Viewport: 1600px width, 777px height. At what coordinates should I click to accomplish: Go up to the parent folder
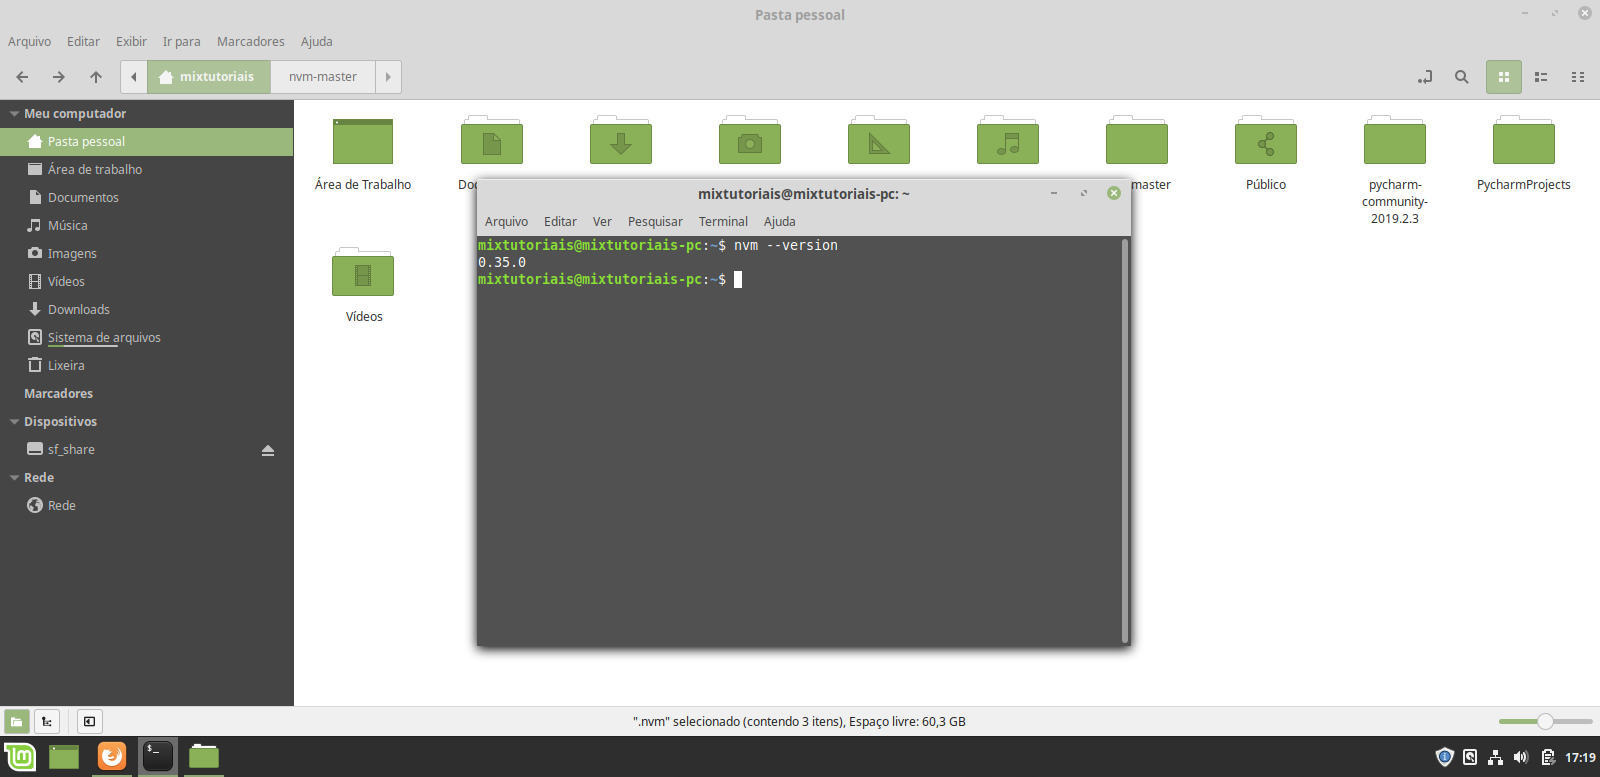click(x=96, y=77)
